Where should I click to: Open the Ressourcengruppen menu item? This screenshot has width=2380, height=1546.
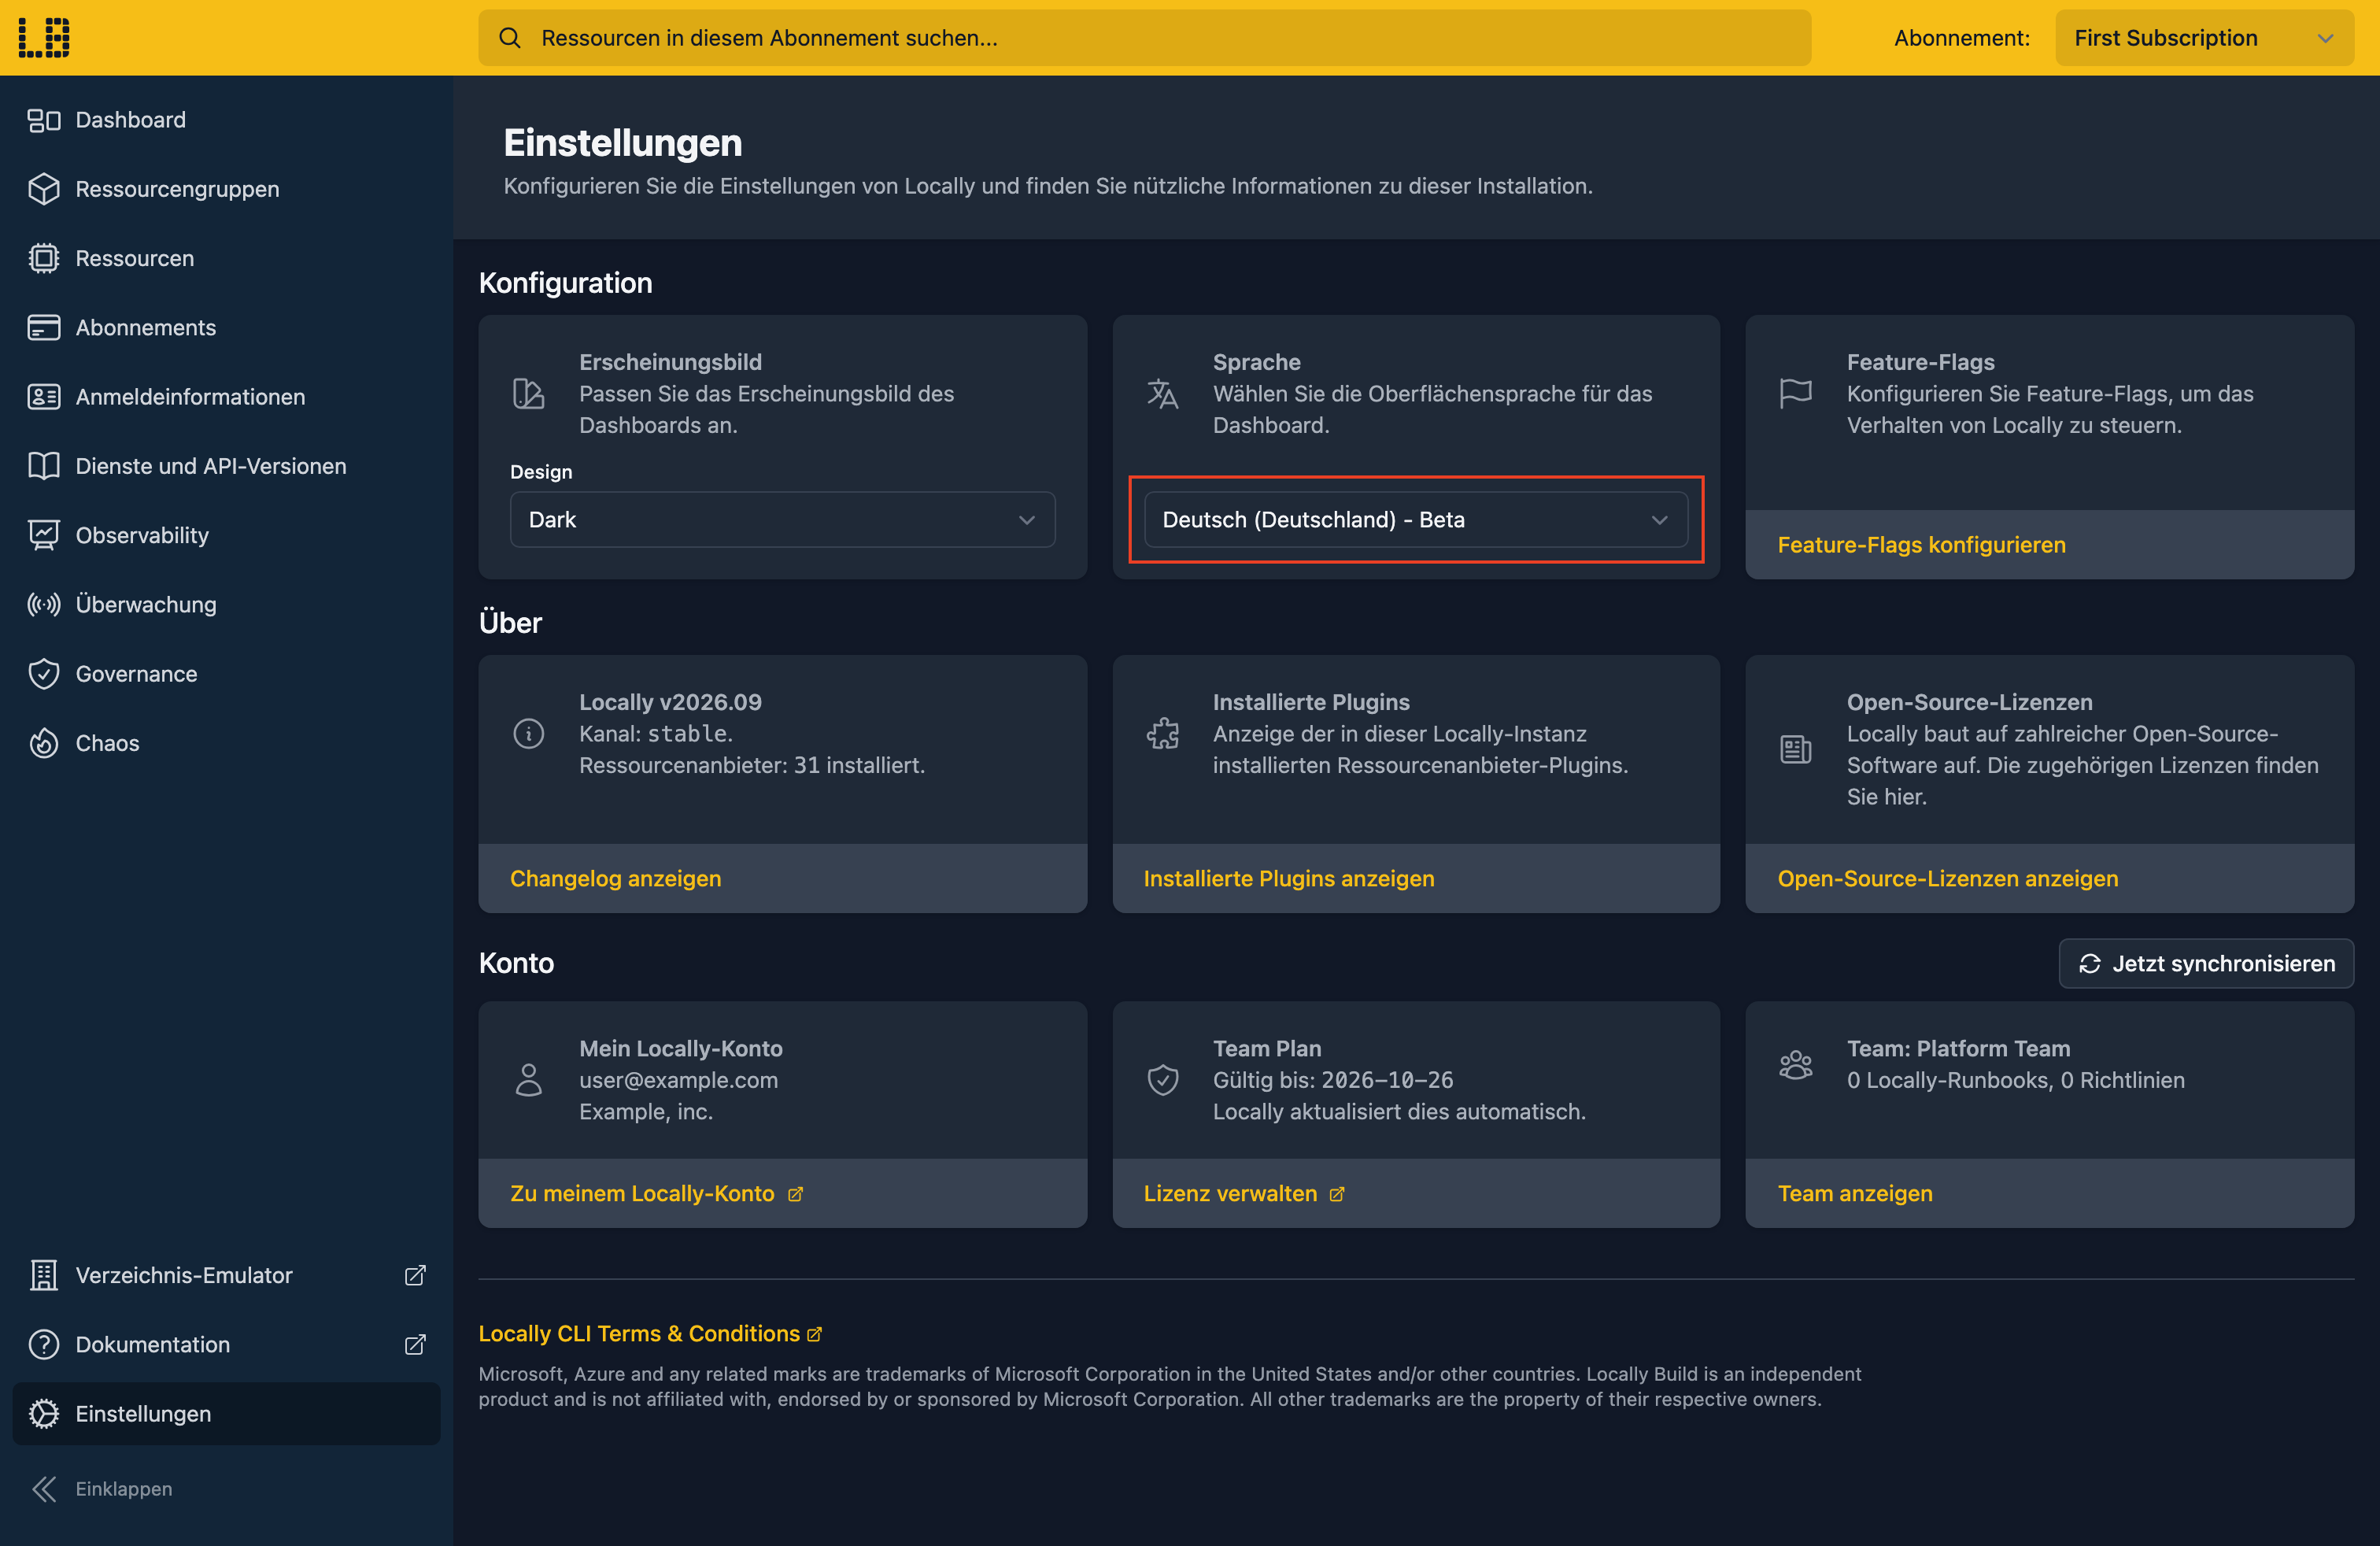click(226, 189)
